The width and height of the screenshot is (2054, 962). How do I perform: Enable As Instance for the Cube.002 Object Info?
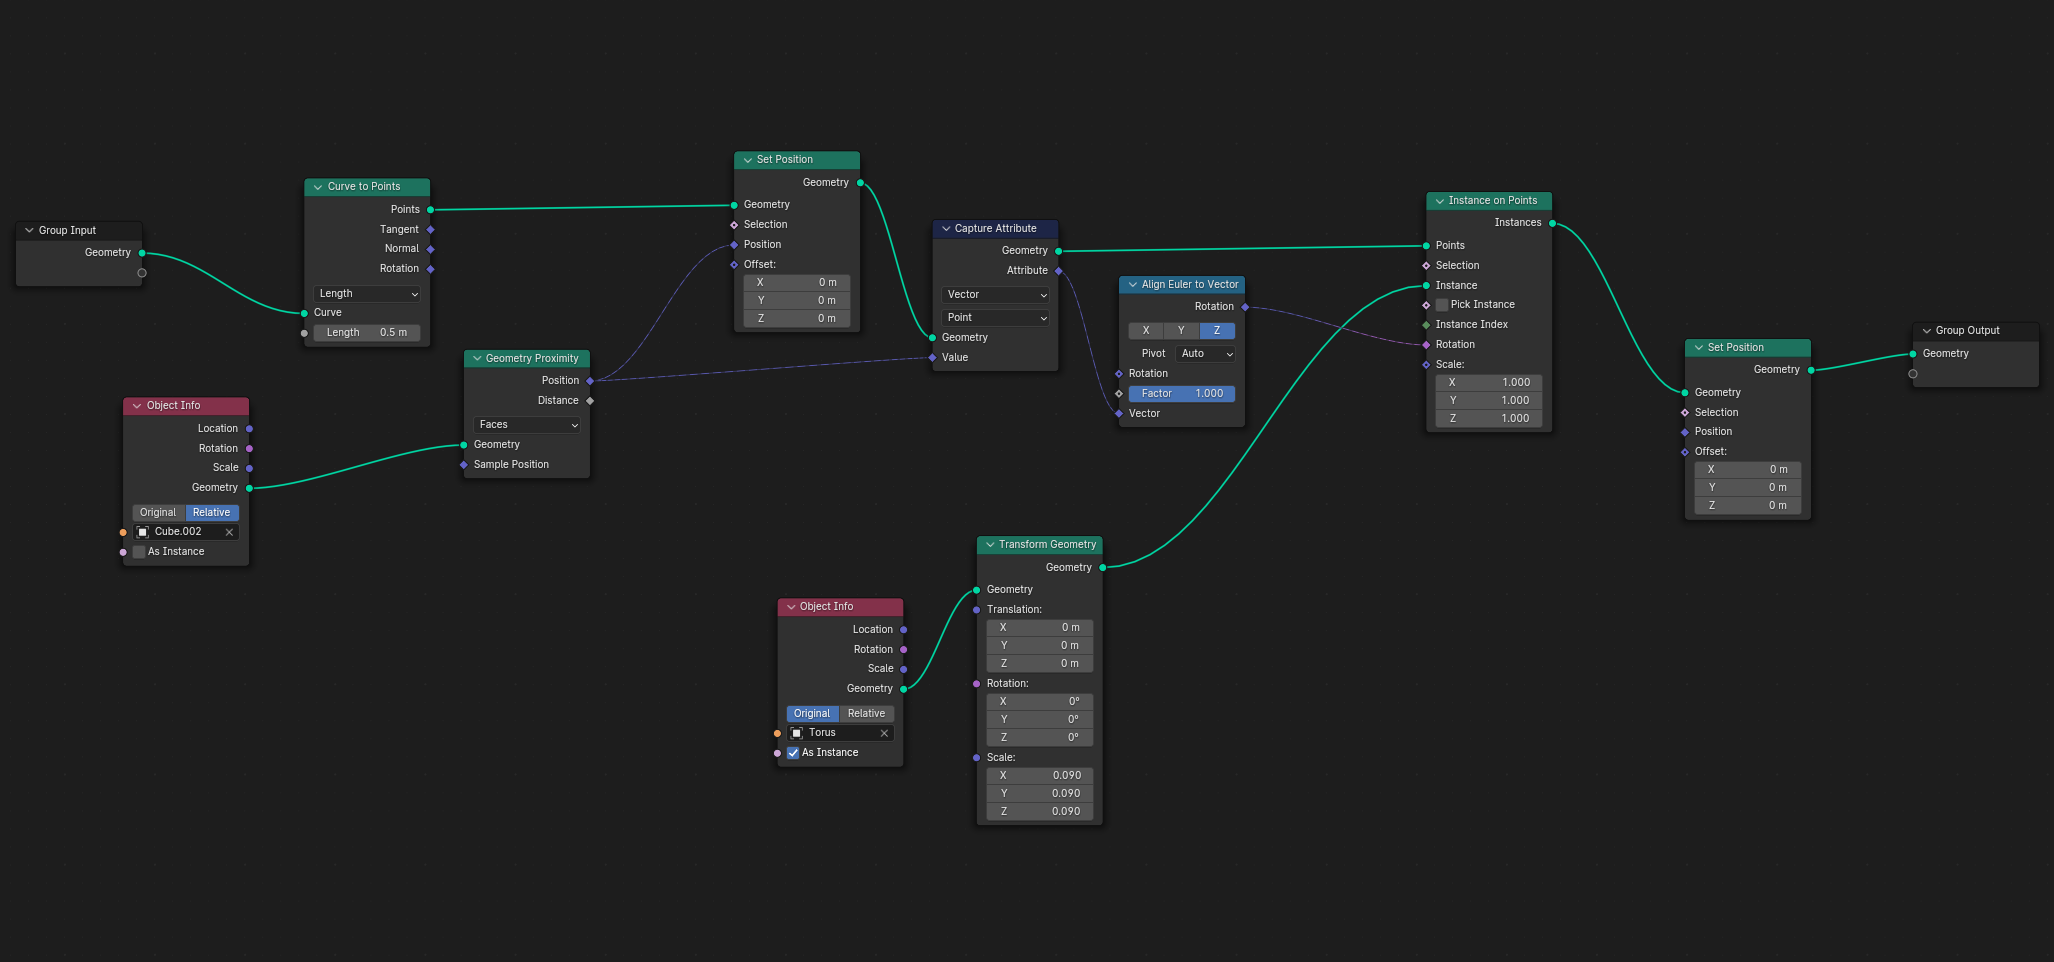coord(139,552)
